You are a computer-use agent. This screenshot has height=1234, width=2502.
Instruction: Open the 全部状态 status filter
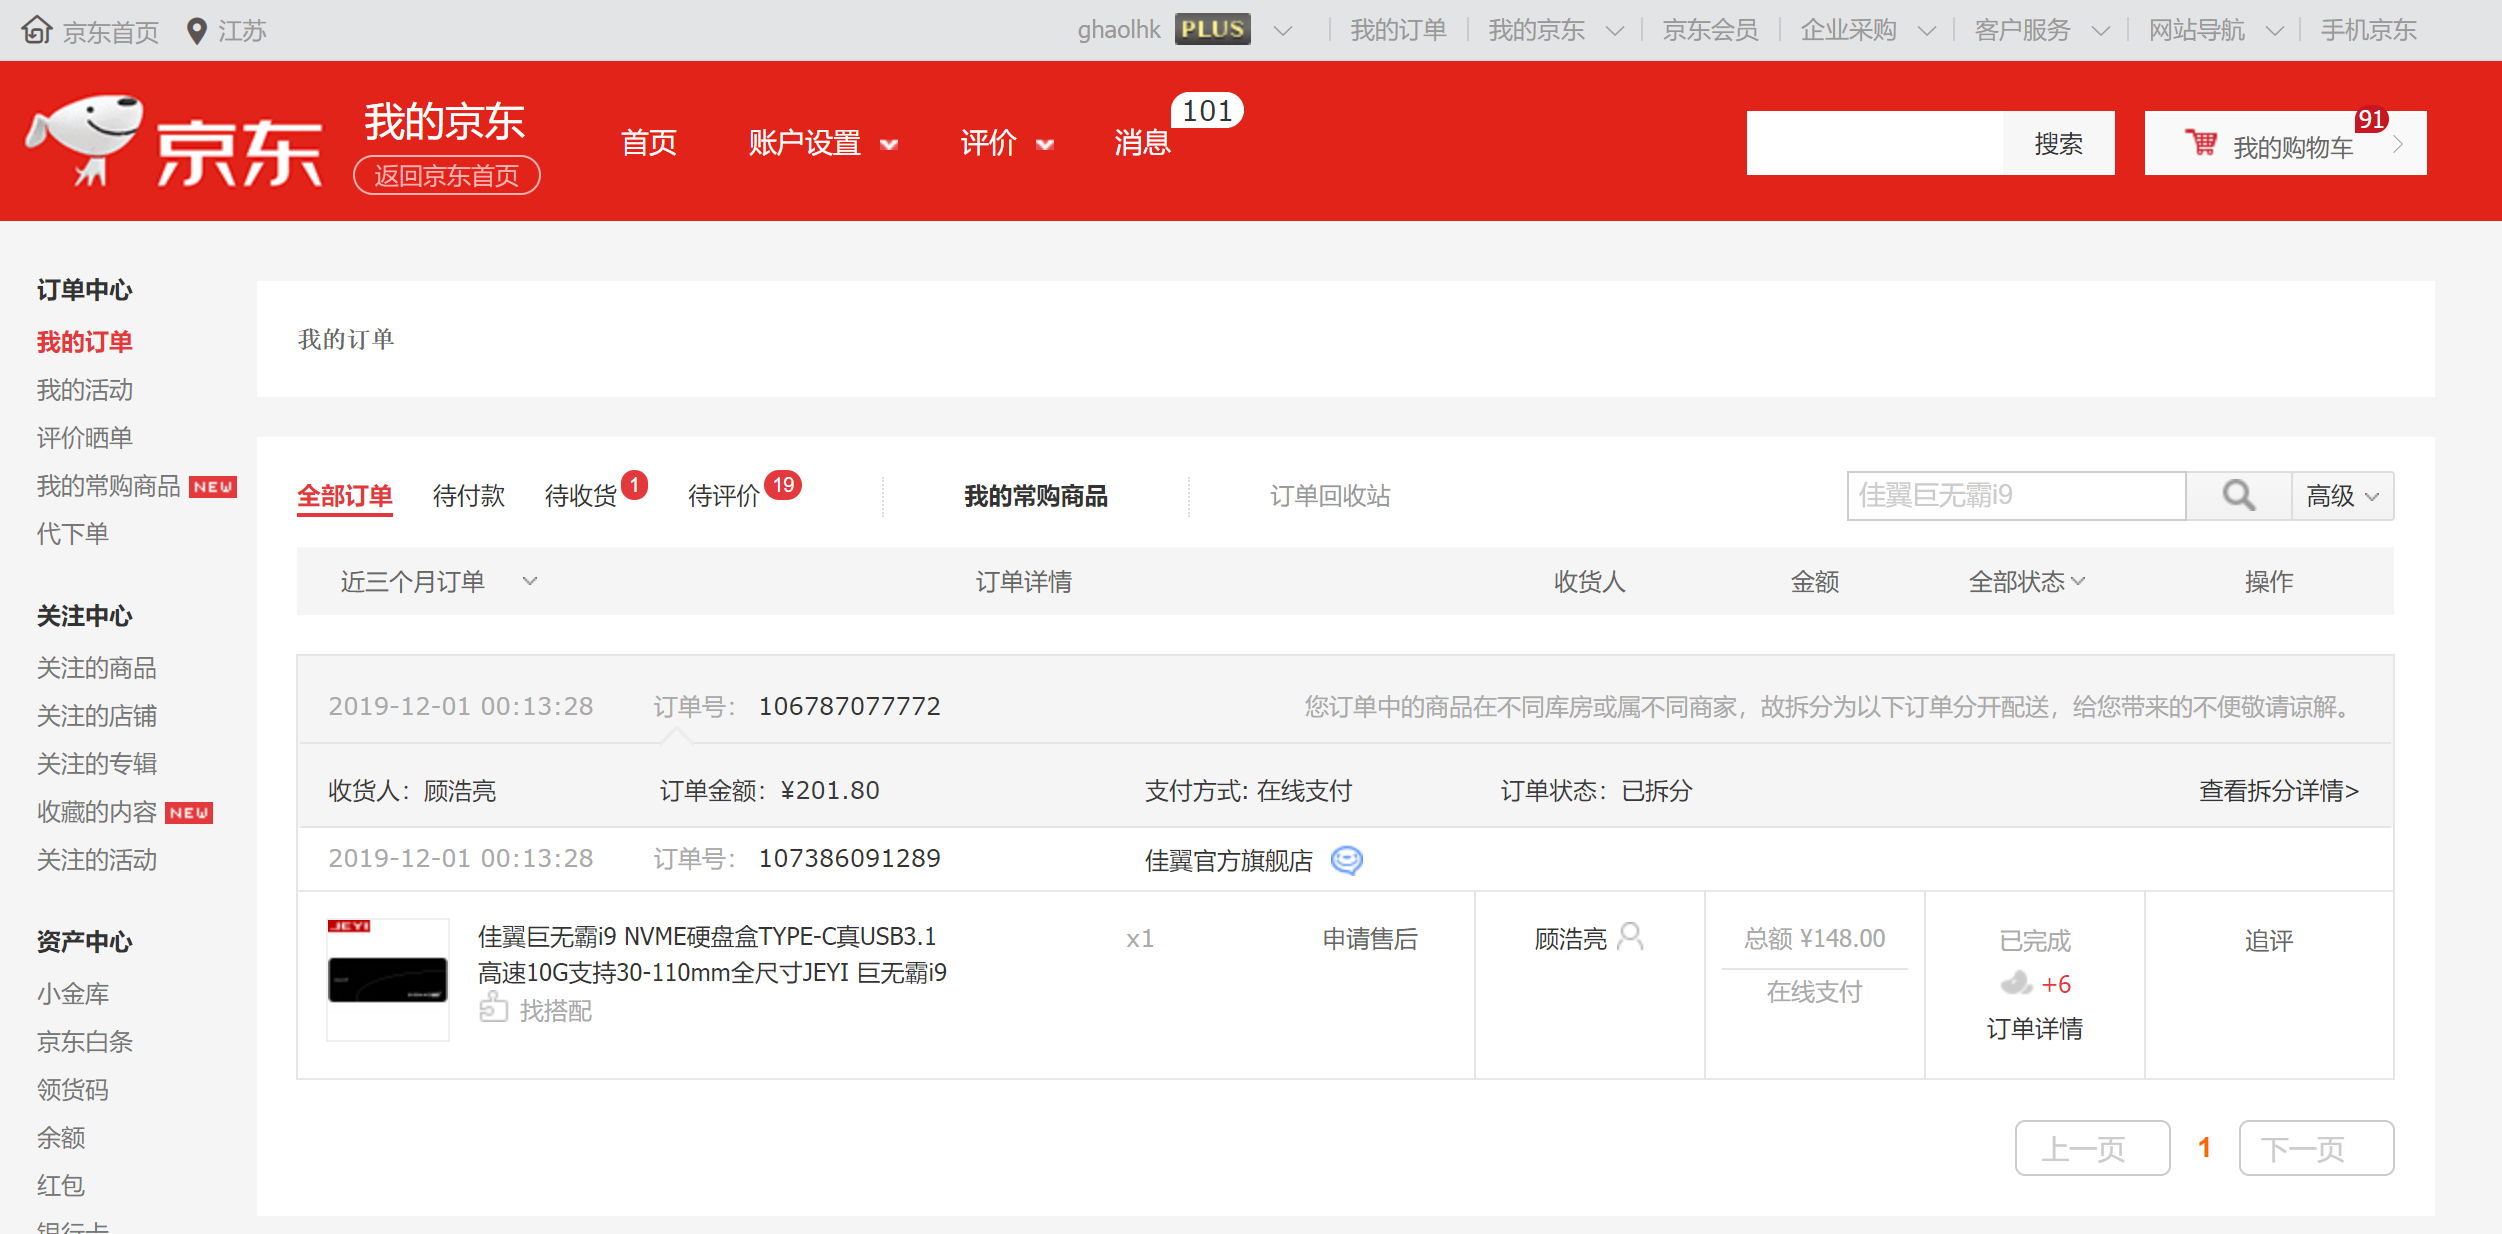(x=2026, y=581)
